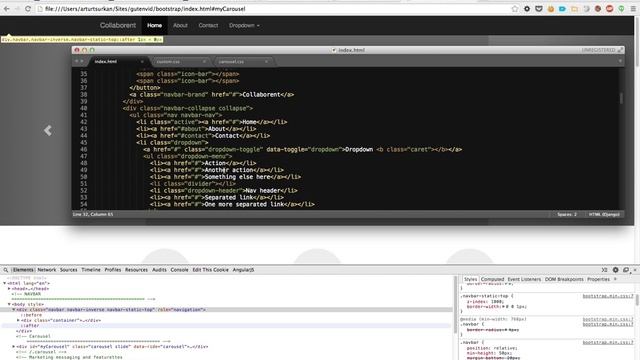Go forward in the browser
The width and height of the screenshot is (640, 360).
click(x=17, y=9)
